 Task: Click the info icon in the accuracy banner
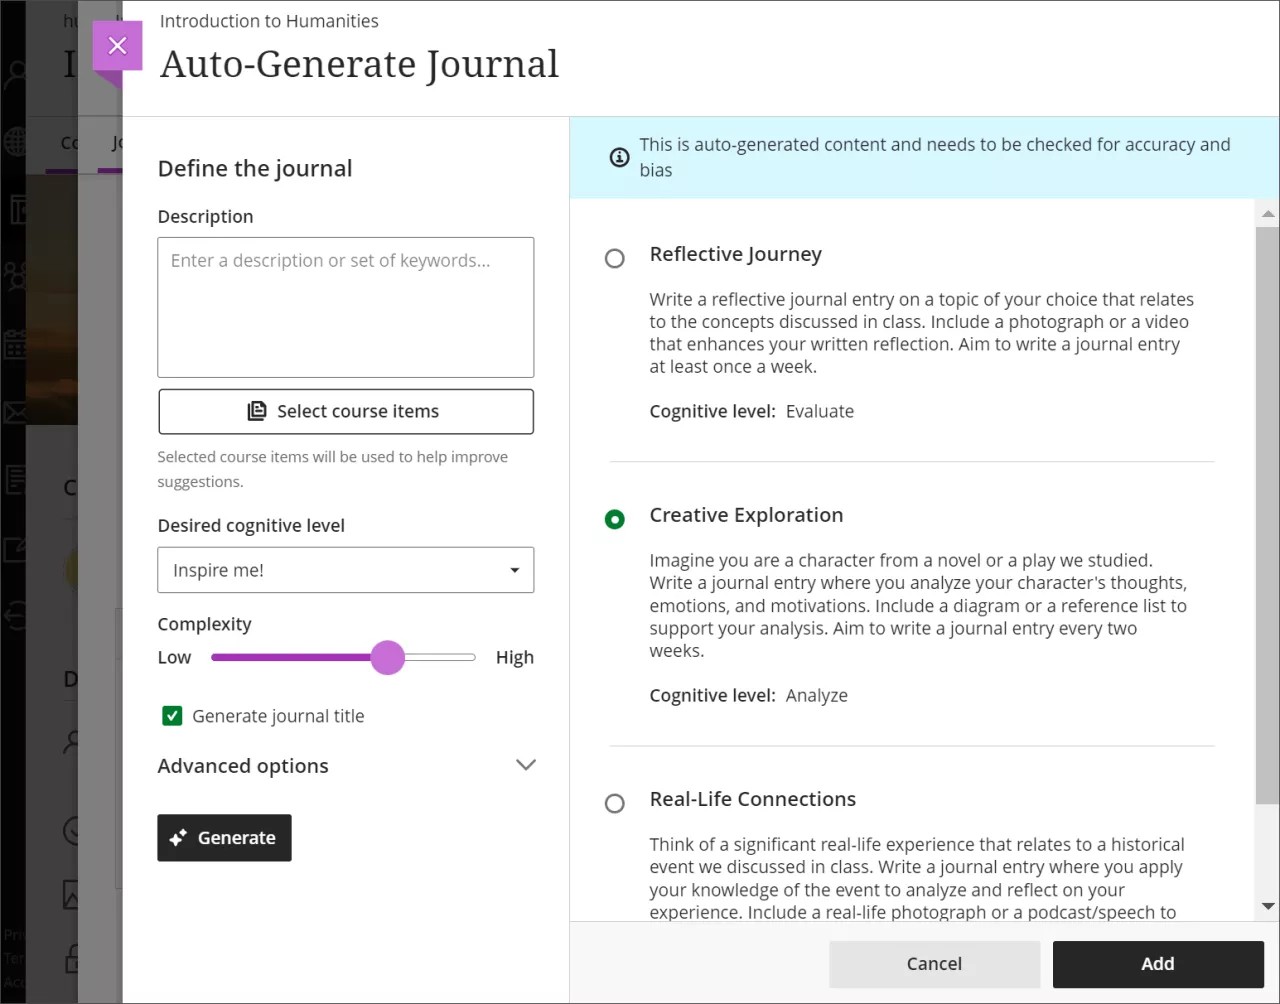pyautogui.click(x=618, y=157)
